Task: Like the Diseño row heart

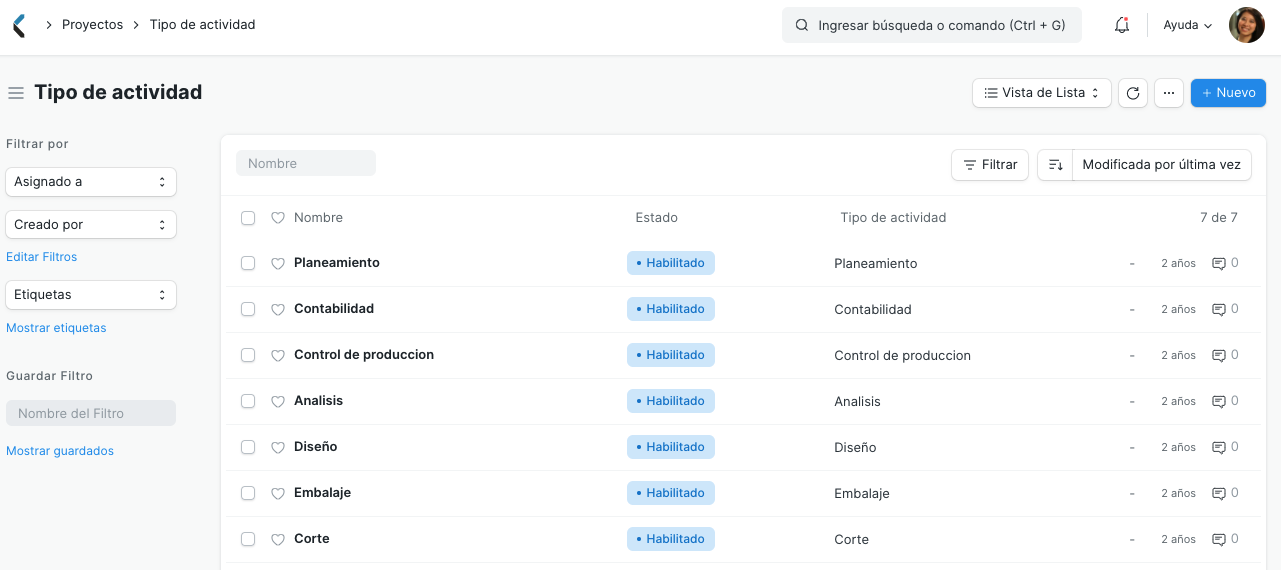Action: click(278, 448)
